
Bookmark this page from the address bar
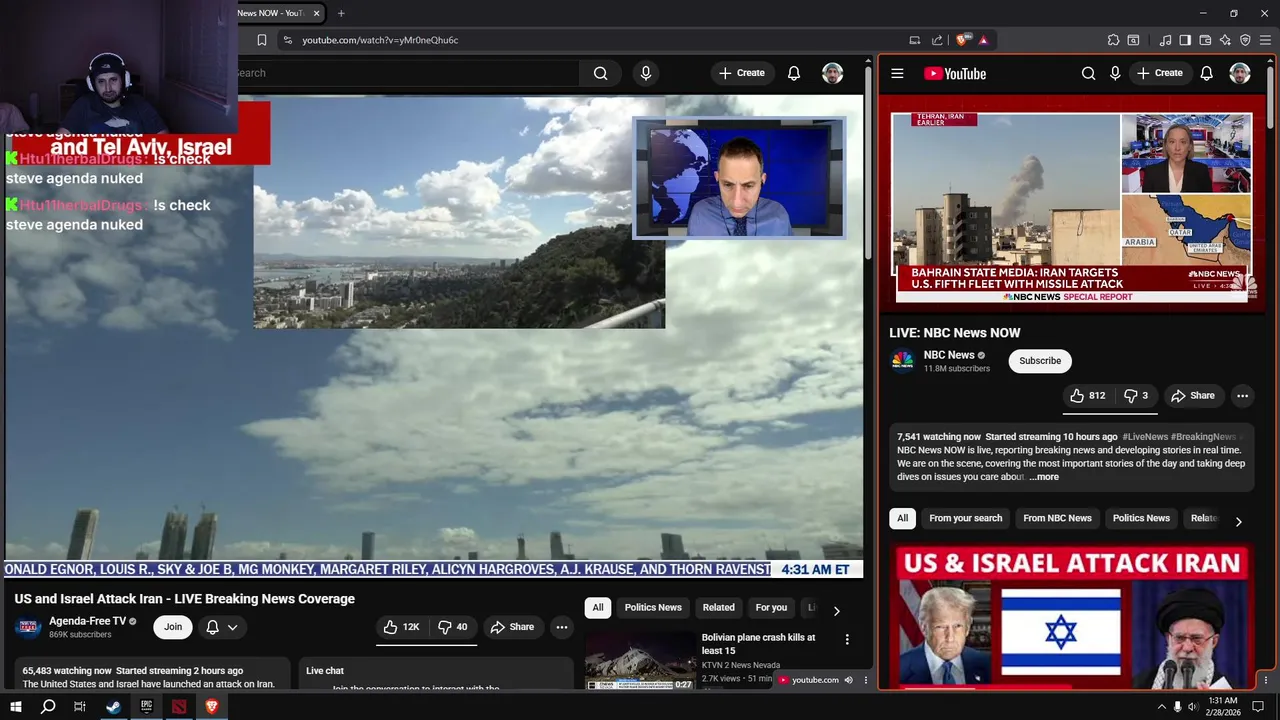coord(262,40)
